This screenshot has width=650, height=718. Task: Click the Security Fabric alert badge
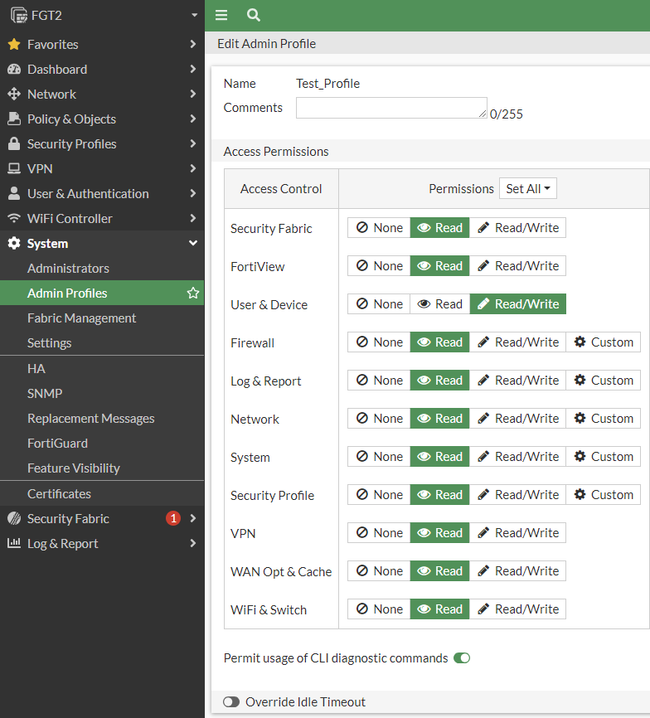click(x=173, y=518)
